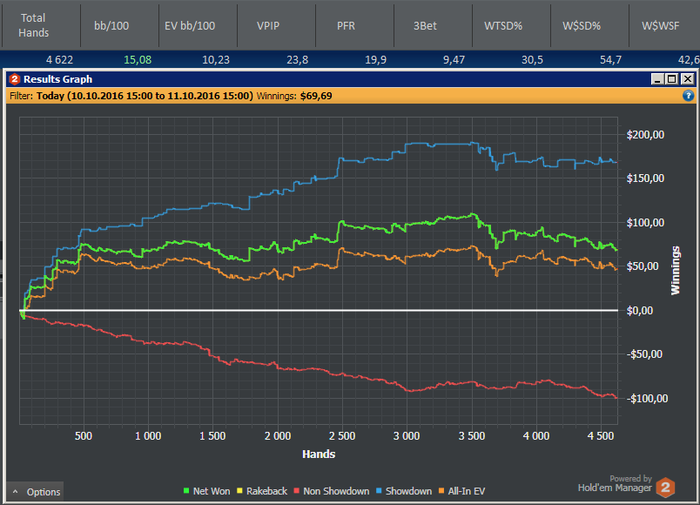Click the $0,00 y-axis label

point(639,310)
